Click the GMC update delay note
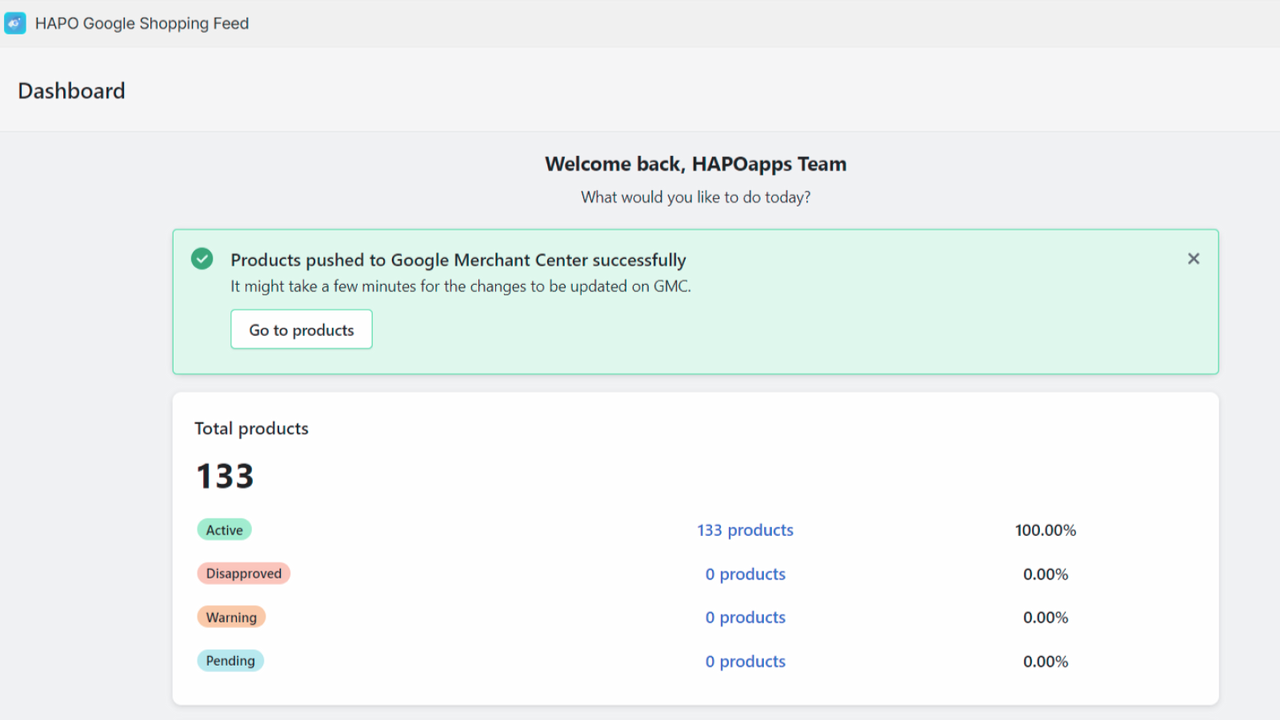 461,286
